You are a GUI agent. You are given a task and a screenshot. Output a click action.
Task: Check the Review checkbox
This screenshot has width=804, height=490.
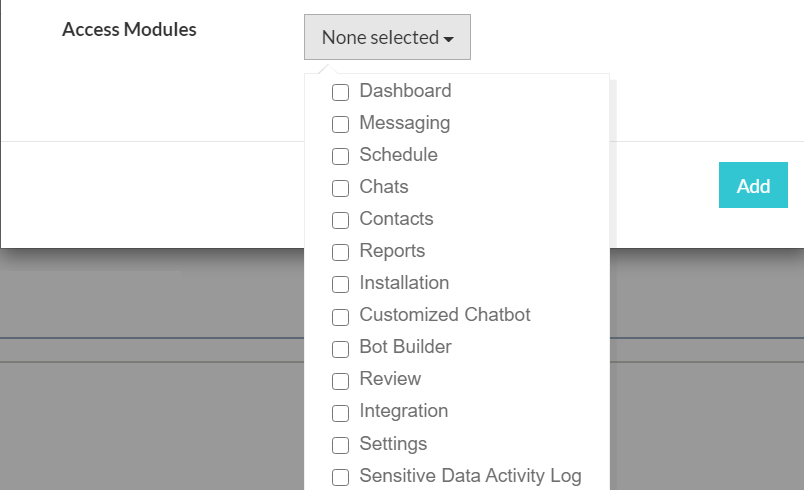341,380
